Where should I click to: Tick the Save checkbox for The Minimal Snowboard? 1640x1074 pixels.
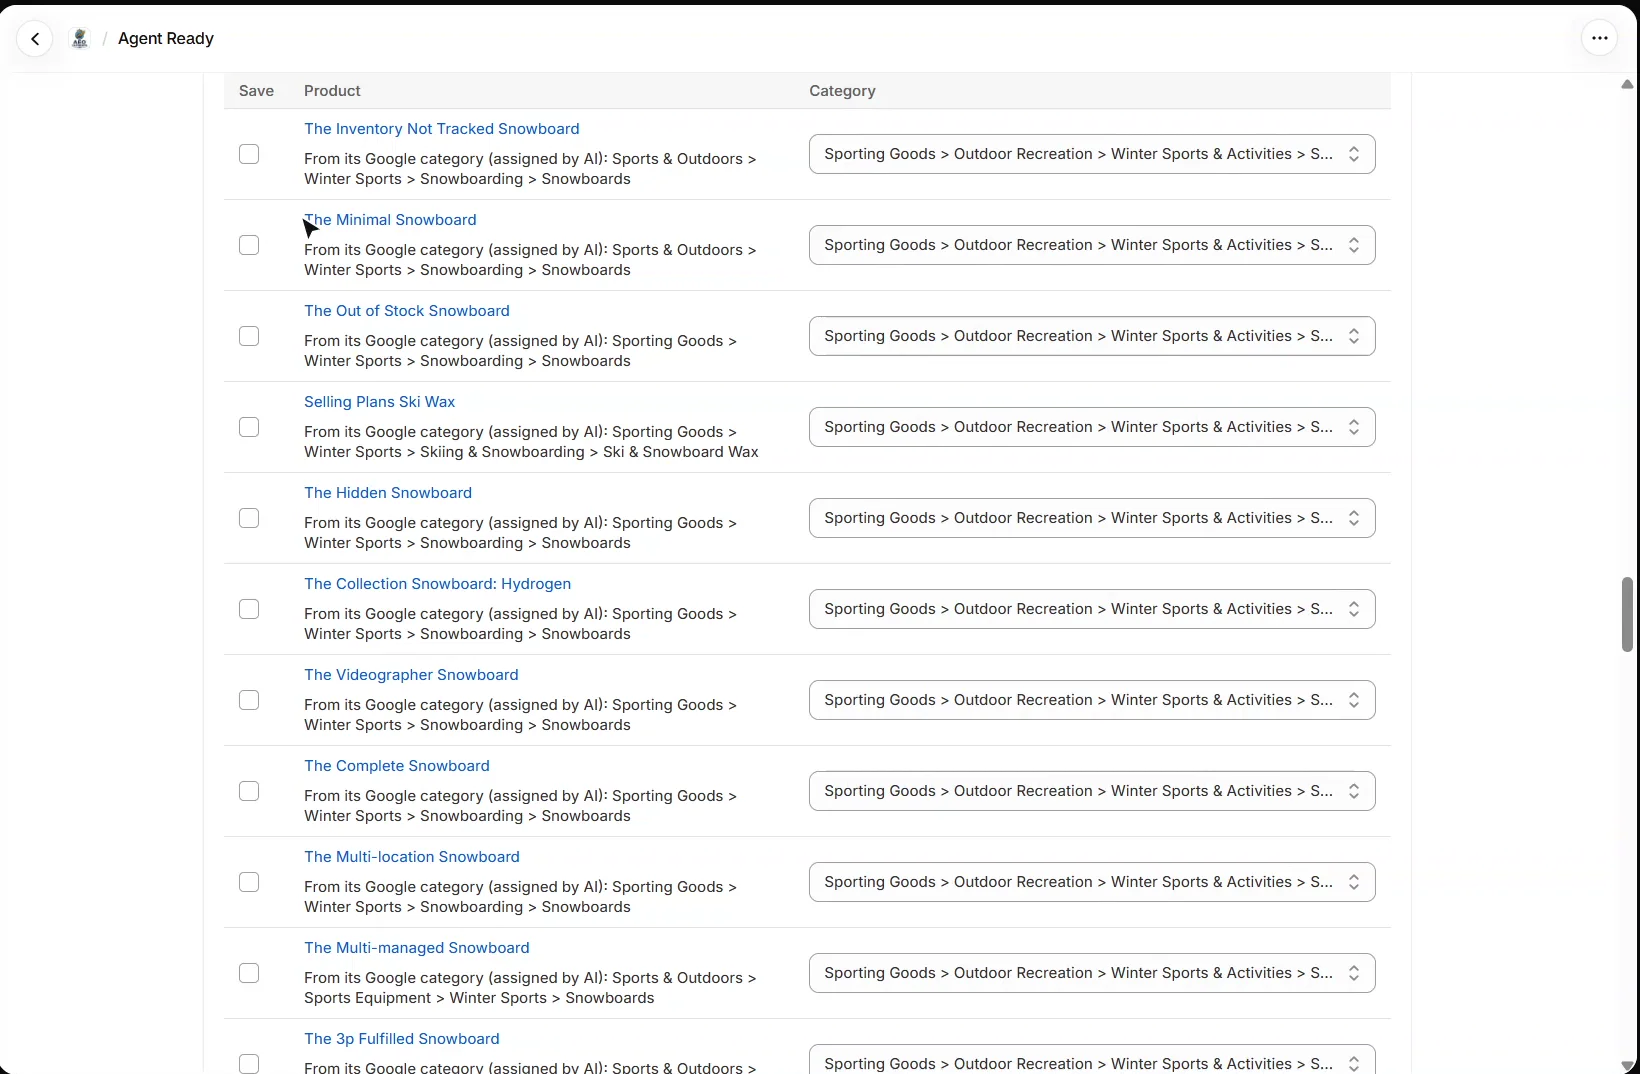tap(249, 245)
